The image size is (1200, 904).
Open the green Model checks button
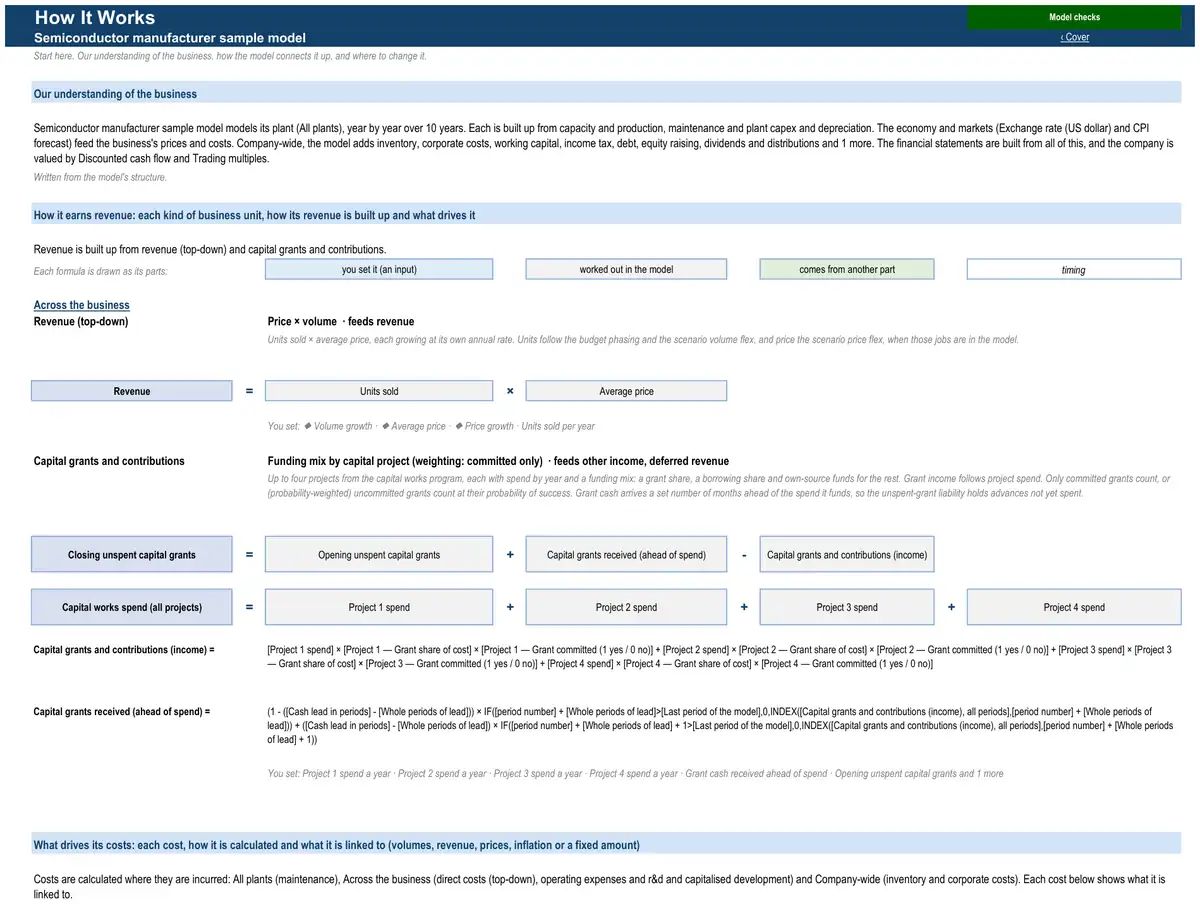(1074, 17)
